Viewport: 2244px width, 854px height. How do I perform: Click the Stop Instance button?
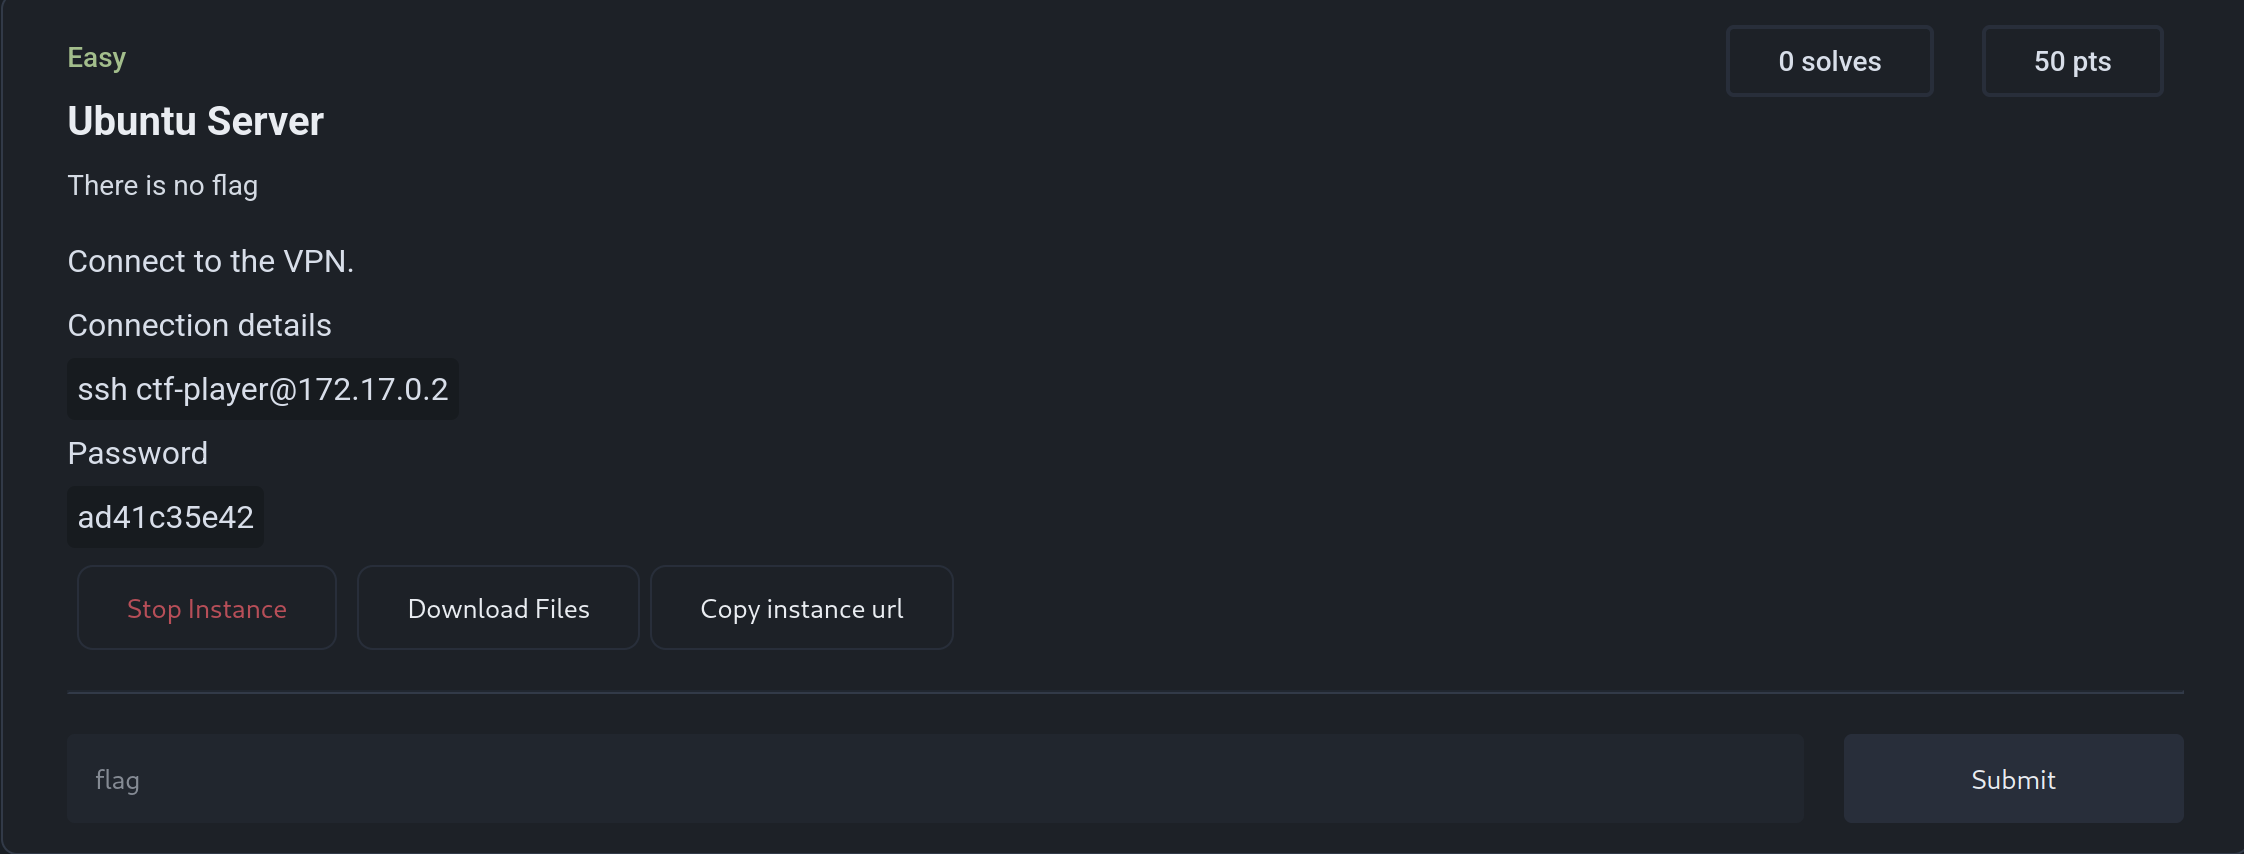click(207, 608)
